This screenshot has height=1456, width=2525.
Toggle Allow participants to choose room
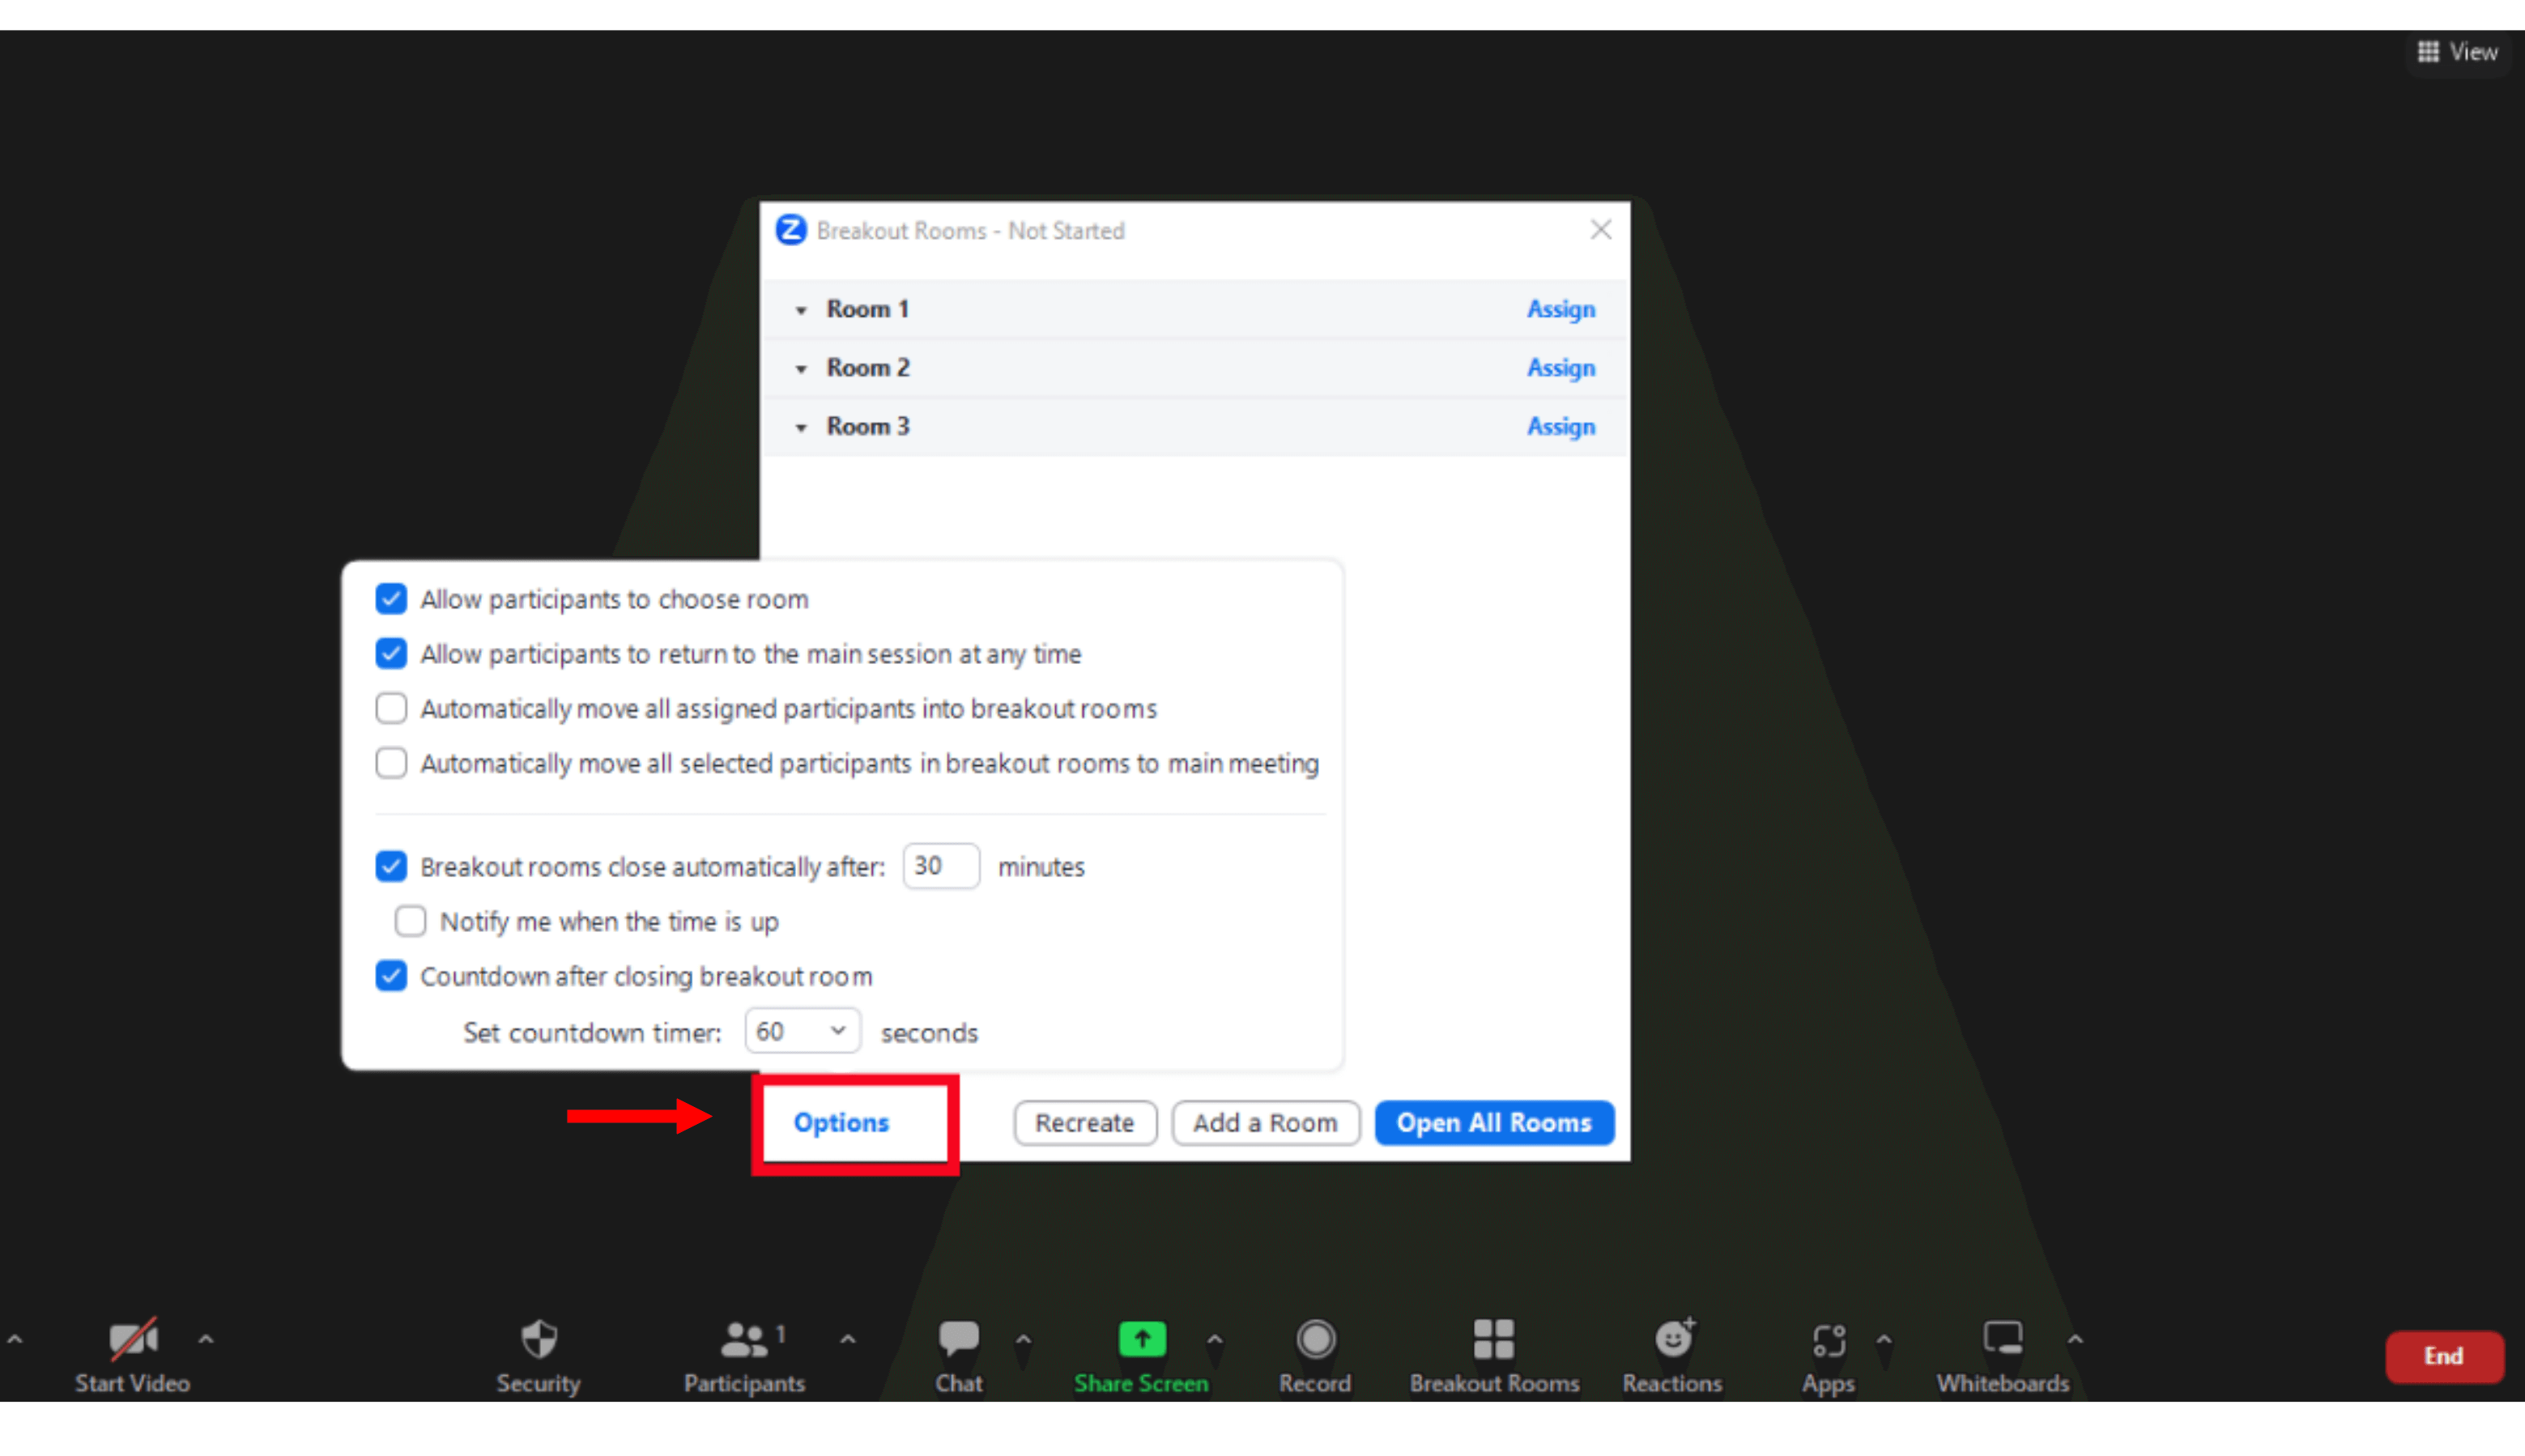point(390,598)
